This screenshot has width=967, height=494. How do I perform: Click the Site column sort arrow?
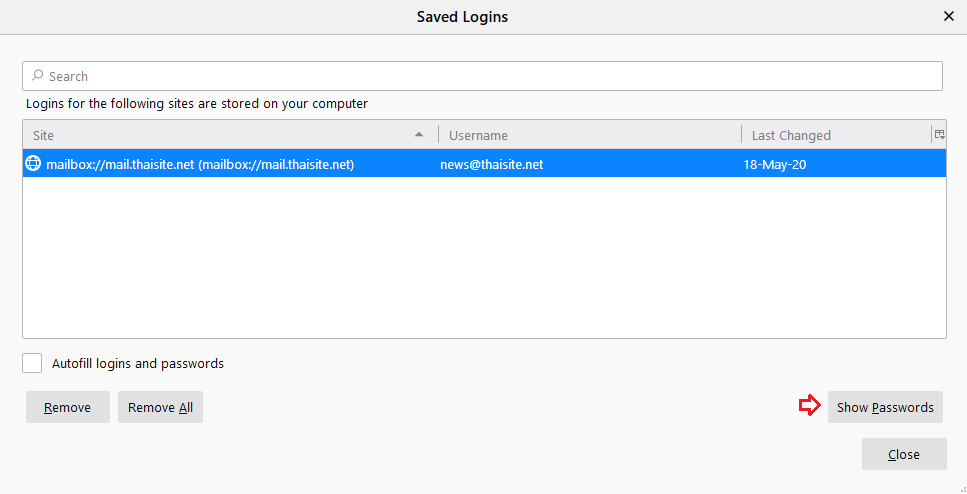point(419,134)
